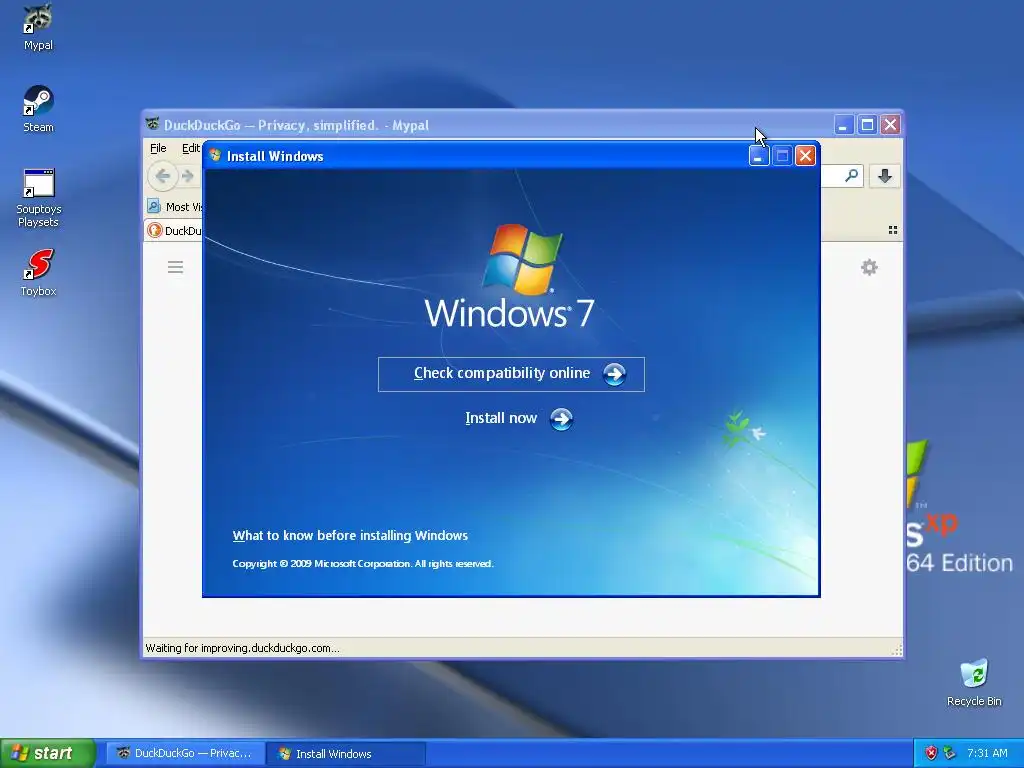Close the Install Windows dialog
The height and width of the screenshot is (768, 1024).
(805, 156)
